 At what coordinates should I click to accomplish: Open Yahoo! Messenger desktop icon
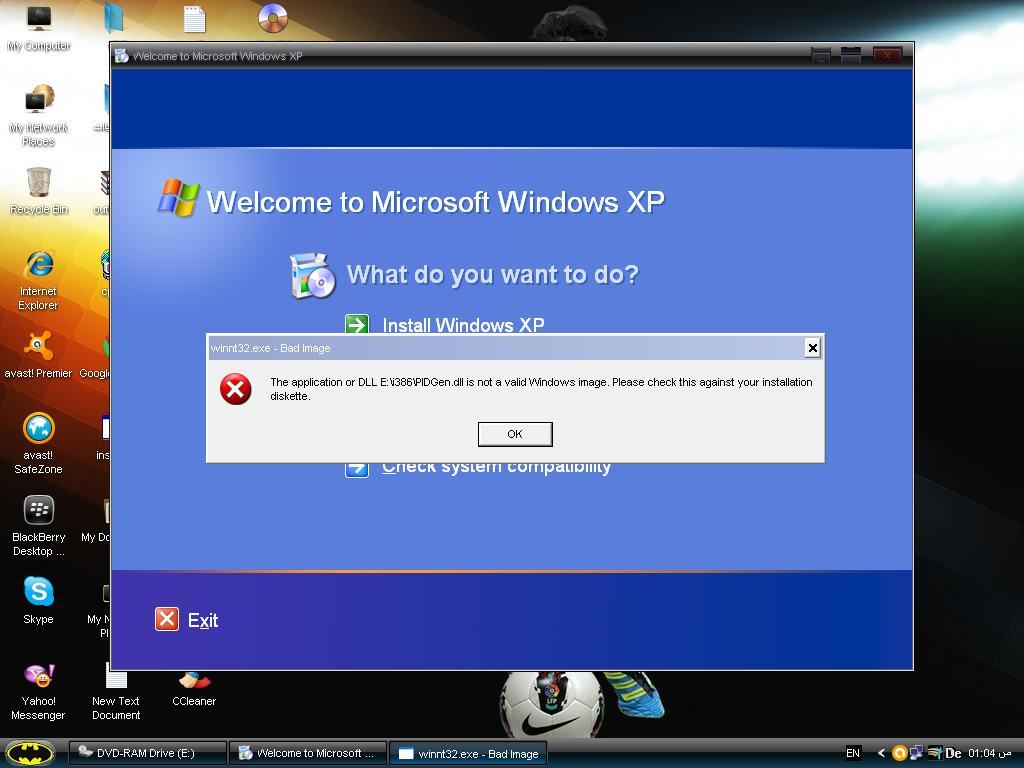click(x=39, y=690)
